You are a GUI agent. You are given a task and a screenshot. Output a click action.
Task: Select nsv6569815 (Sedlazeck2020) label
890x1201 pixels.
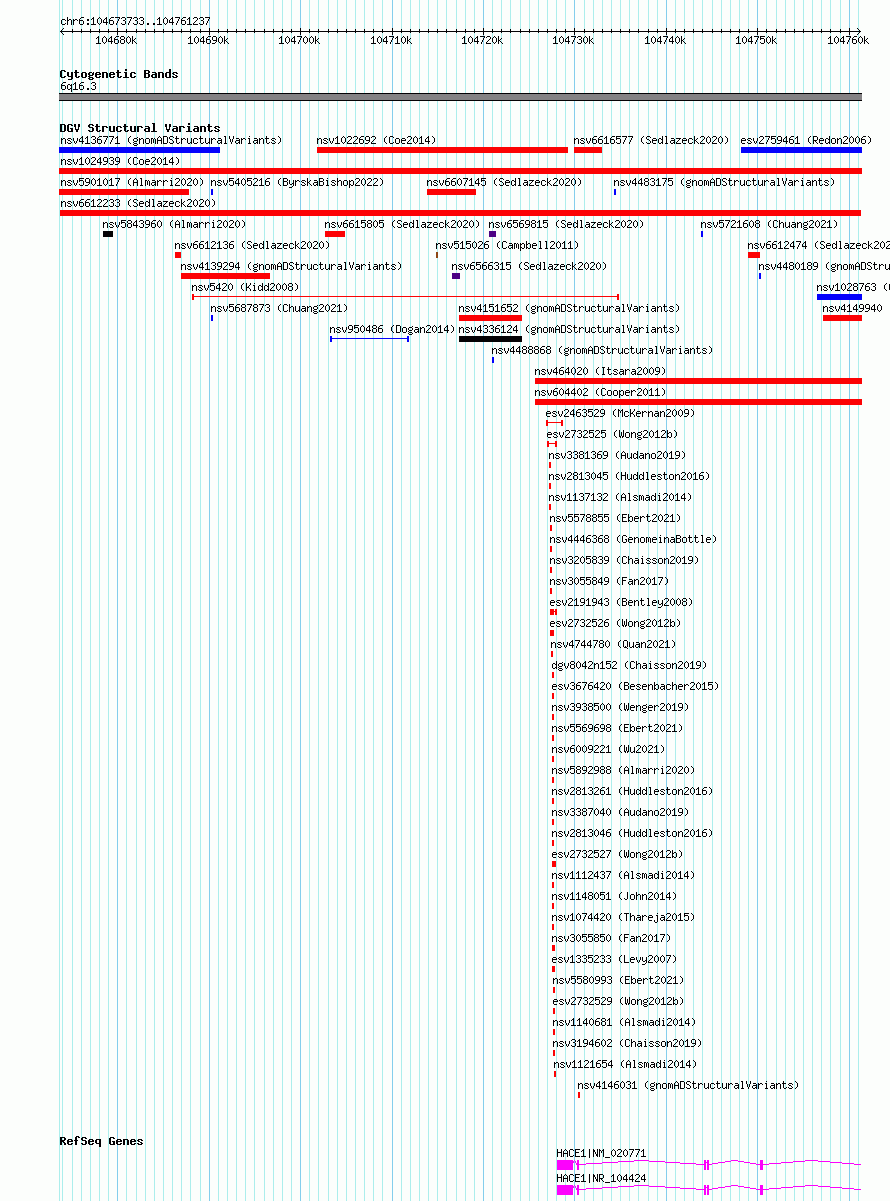coord(566,224)
